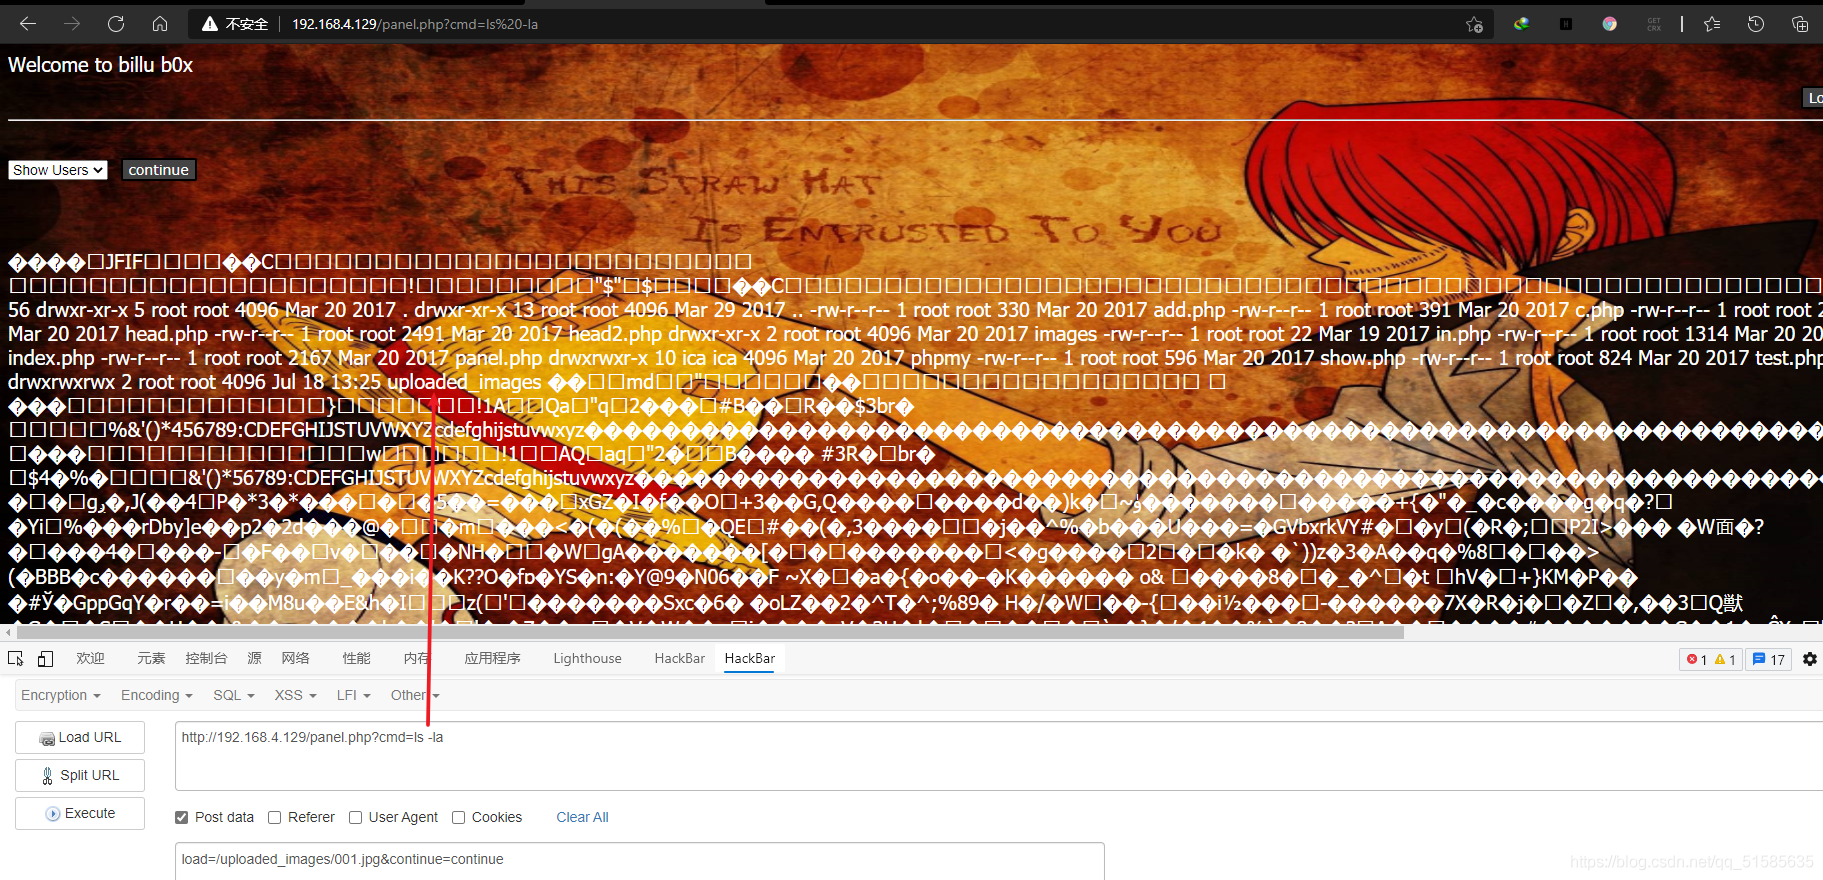The width and height of the screenshot is (1823, 880).
Task: Go back to the previous page
Action: [28, 24]
